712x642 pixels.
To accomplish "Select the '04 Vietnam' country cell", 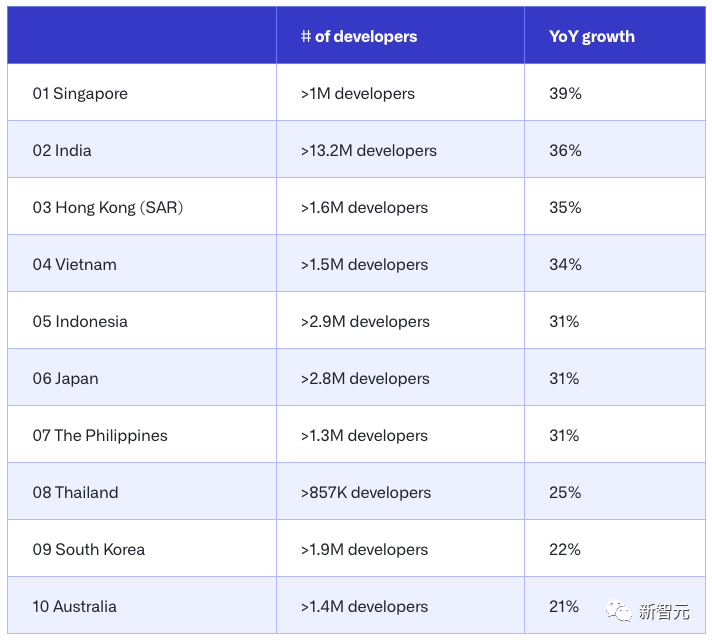I will click(x=75, y=264).
